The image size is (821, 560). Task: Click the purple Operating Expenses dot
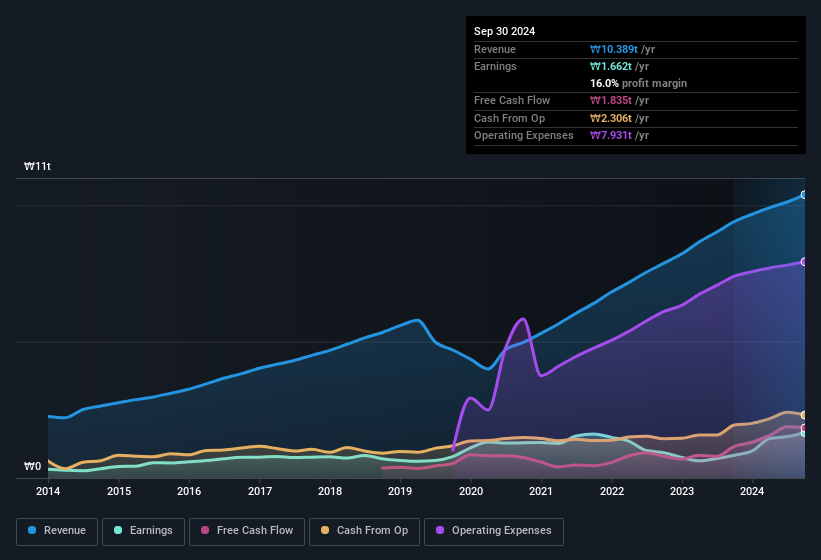(x=441, y=531)
